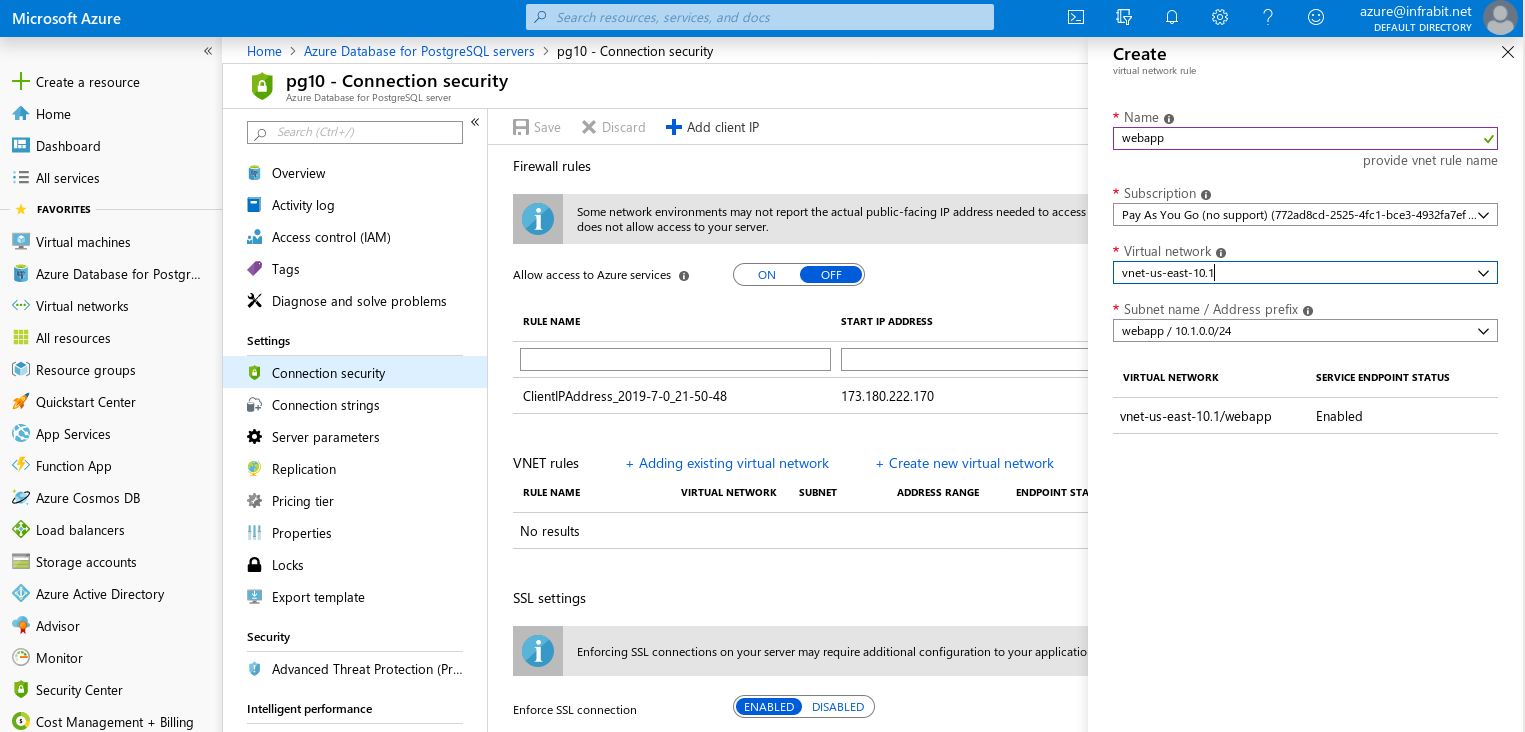
Task: Click Adding existing virtual network link
Action: 727,463
